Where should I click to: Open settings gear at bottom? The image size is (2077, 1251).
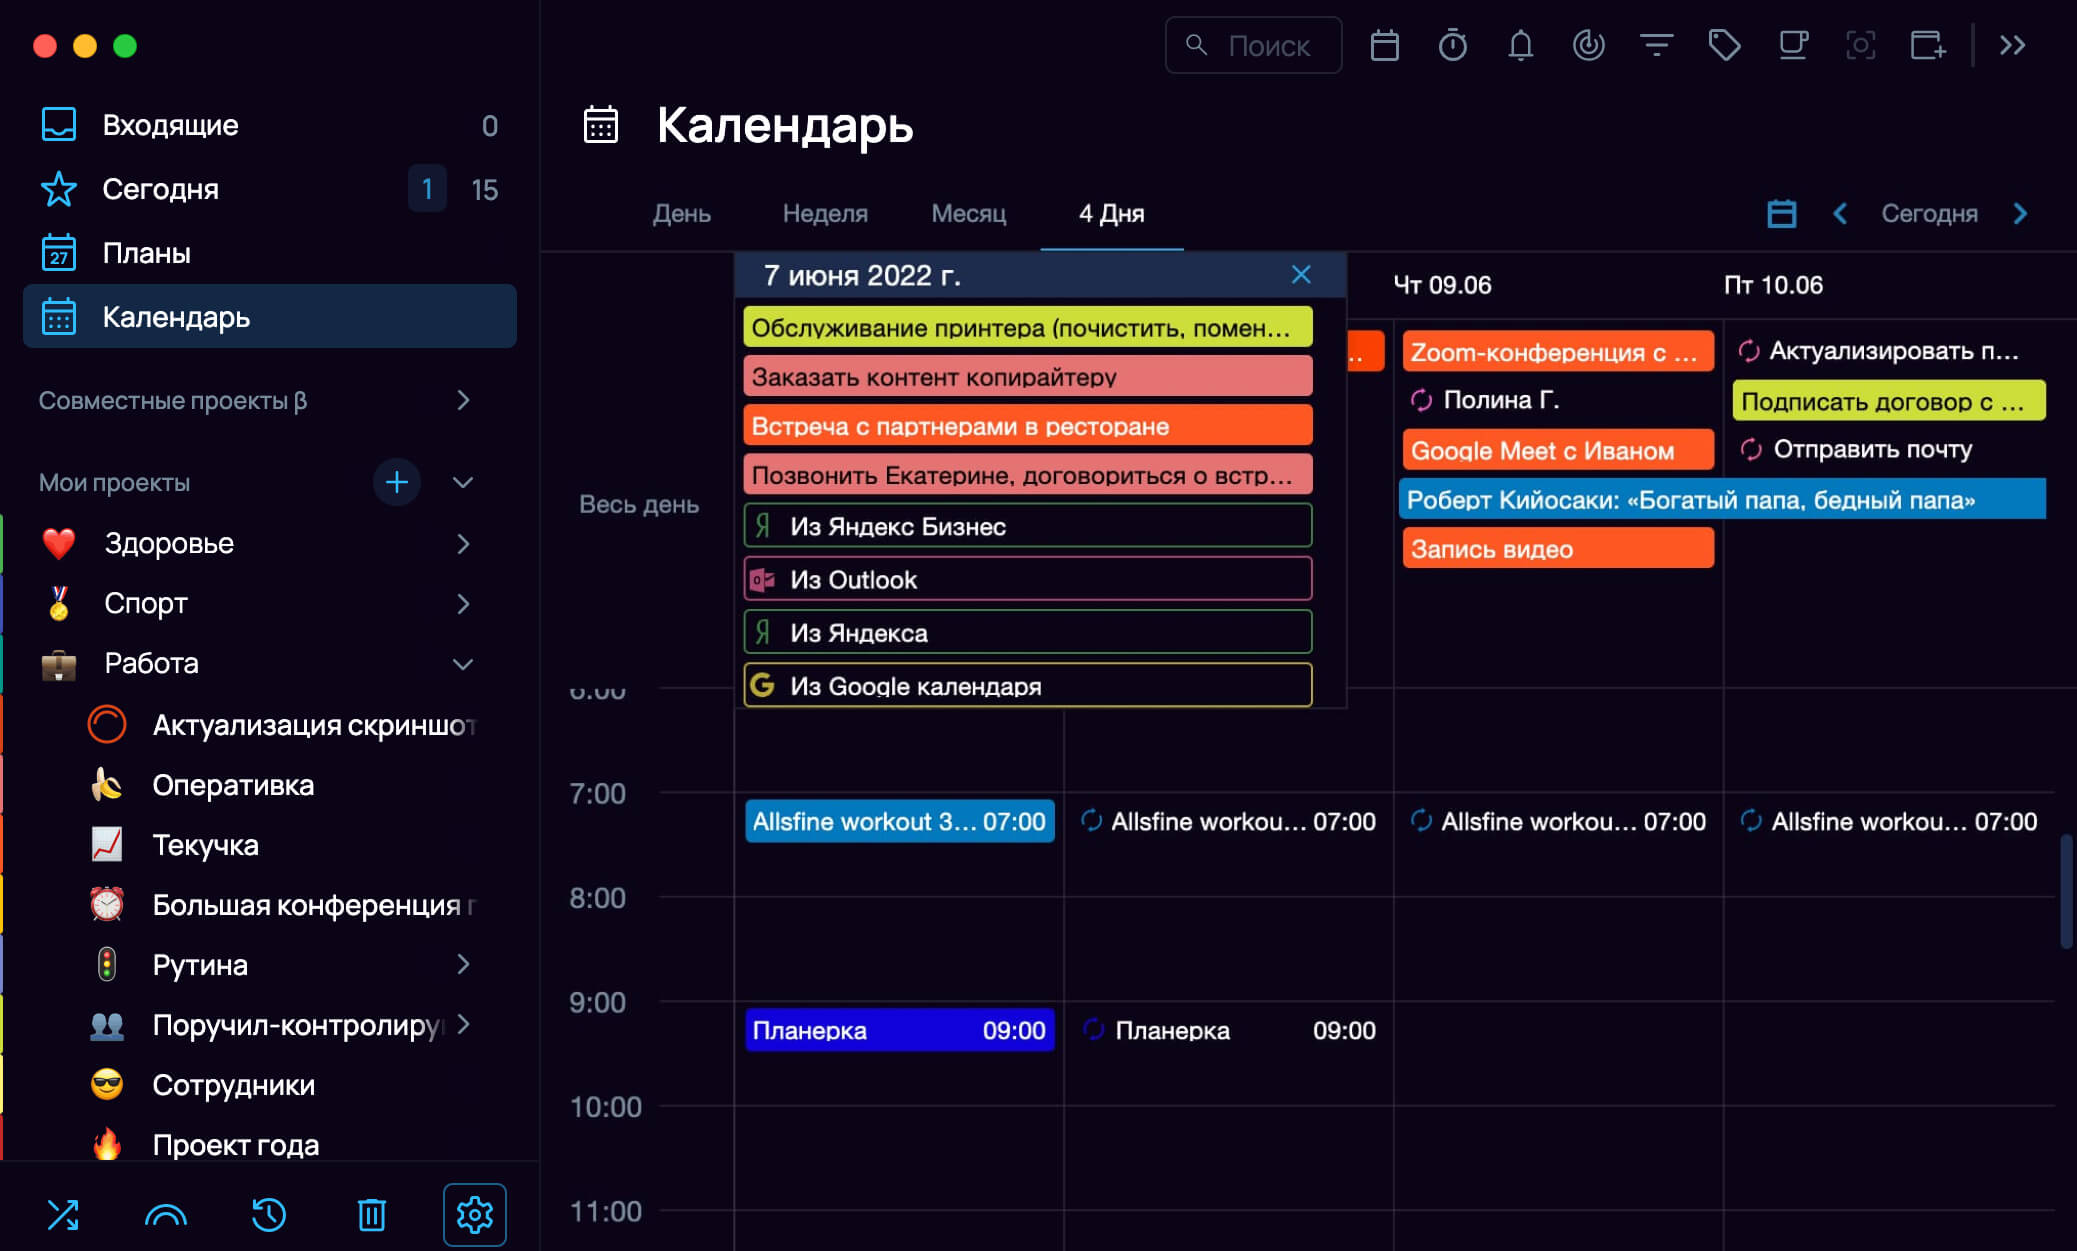(x=475, y=1215)
